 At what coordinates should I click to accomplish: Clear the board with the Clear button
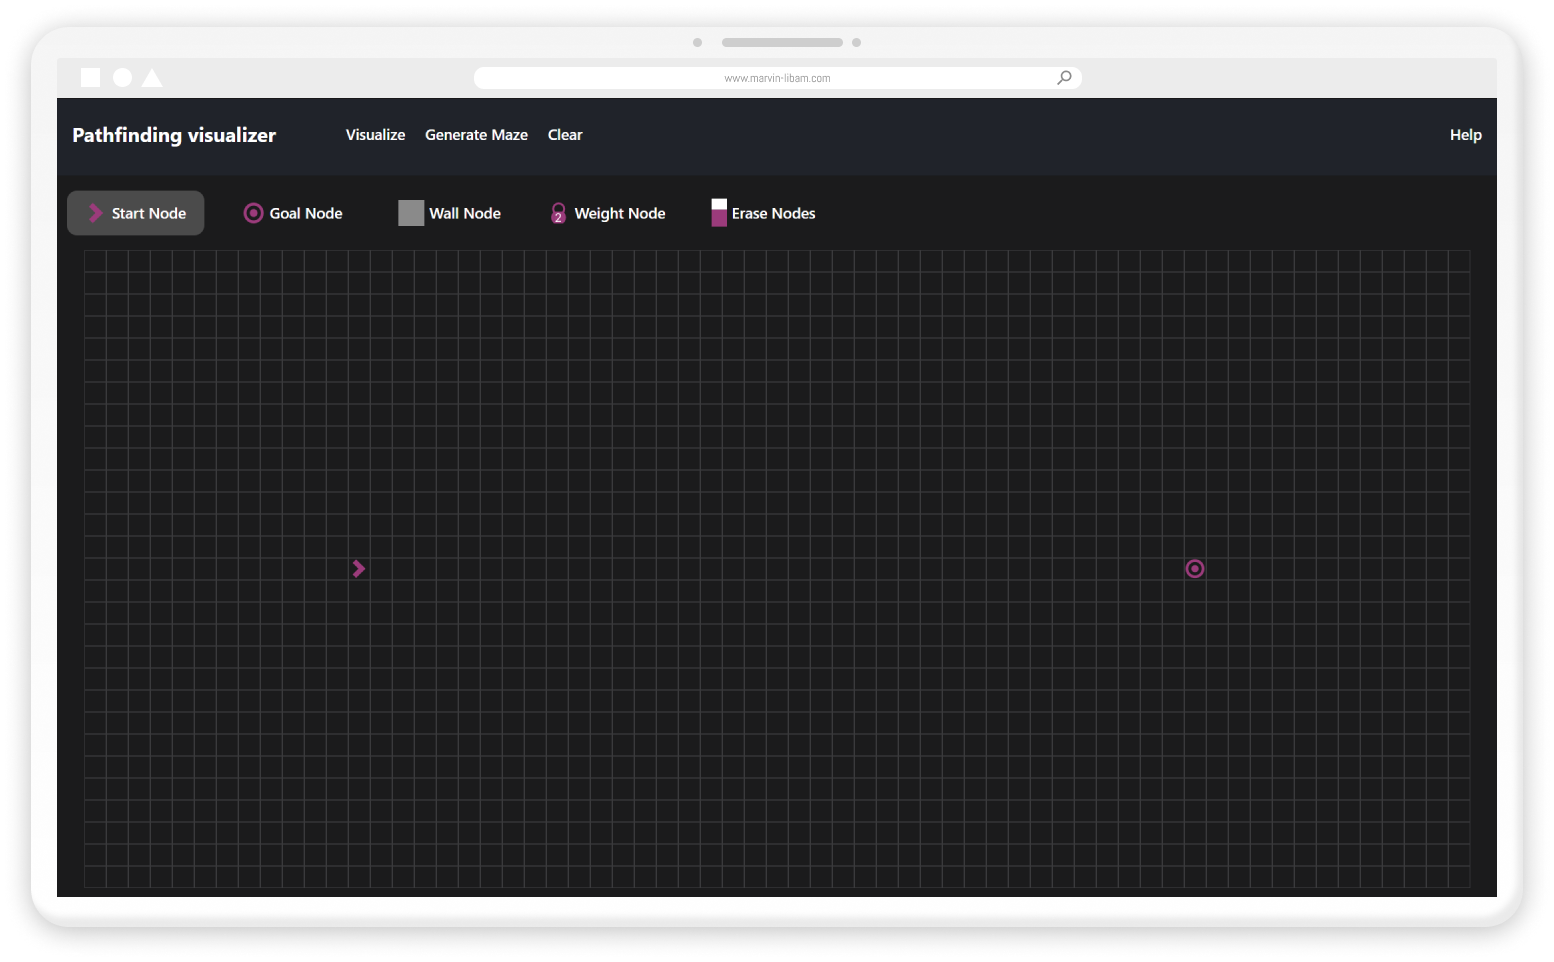[565, 134]
